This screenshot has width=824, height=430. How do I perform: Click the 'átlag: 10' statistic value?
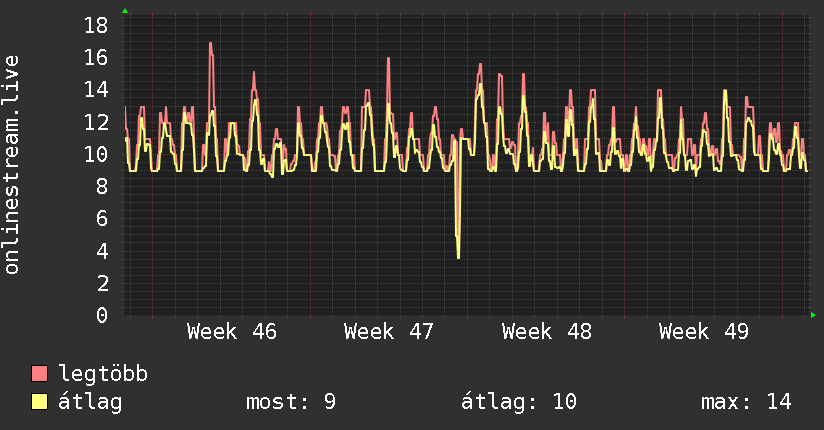(x=519, y=402)
